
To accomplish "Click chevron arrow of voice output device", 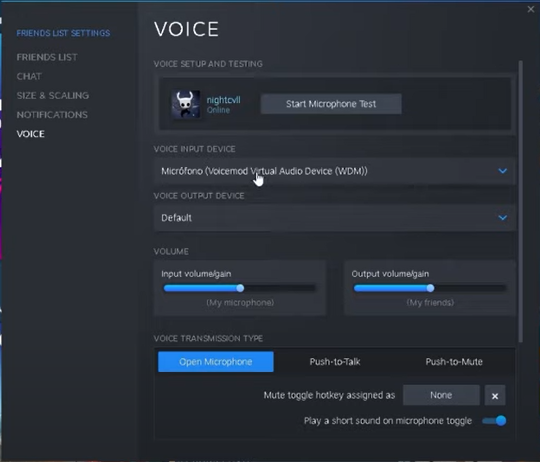I will pos(502,218).
